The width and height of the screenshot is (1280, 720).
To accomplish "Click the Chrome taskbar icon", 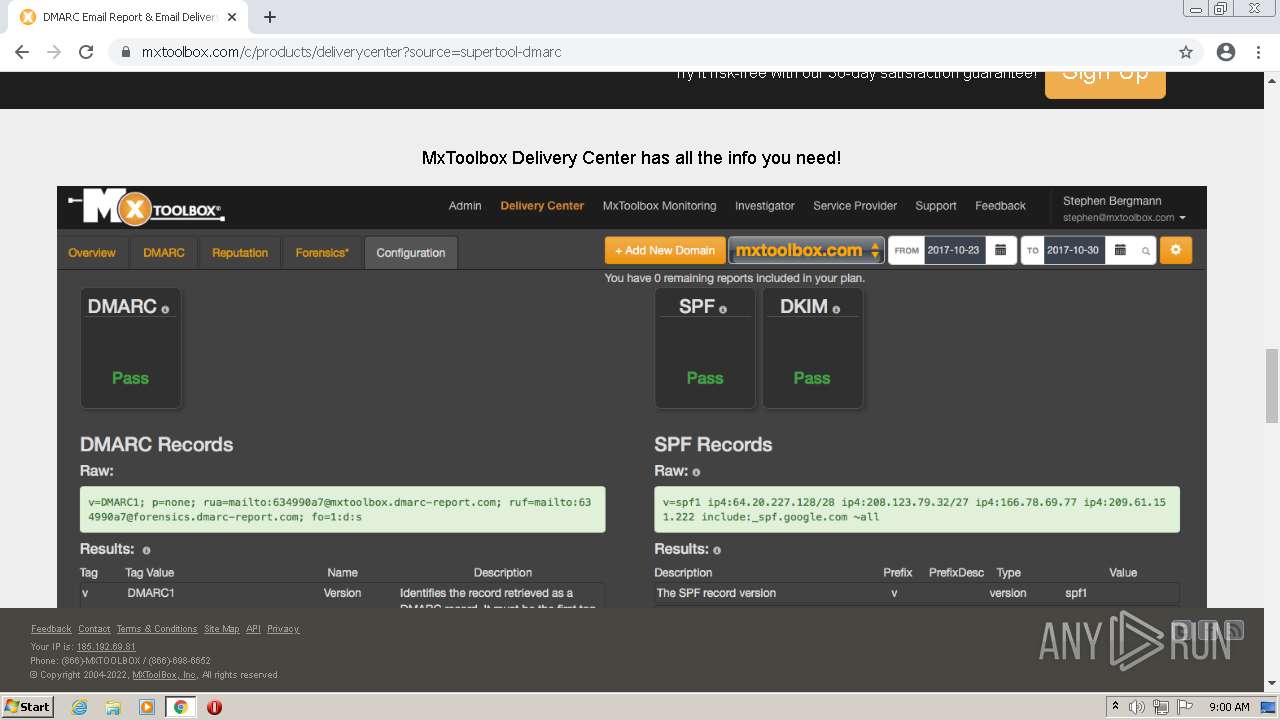I will [x=180, y=707].
